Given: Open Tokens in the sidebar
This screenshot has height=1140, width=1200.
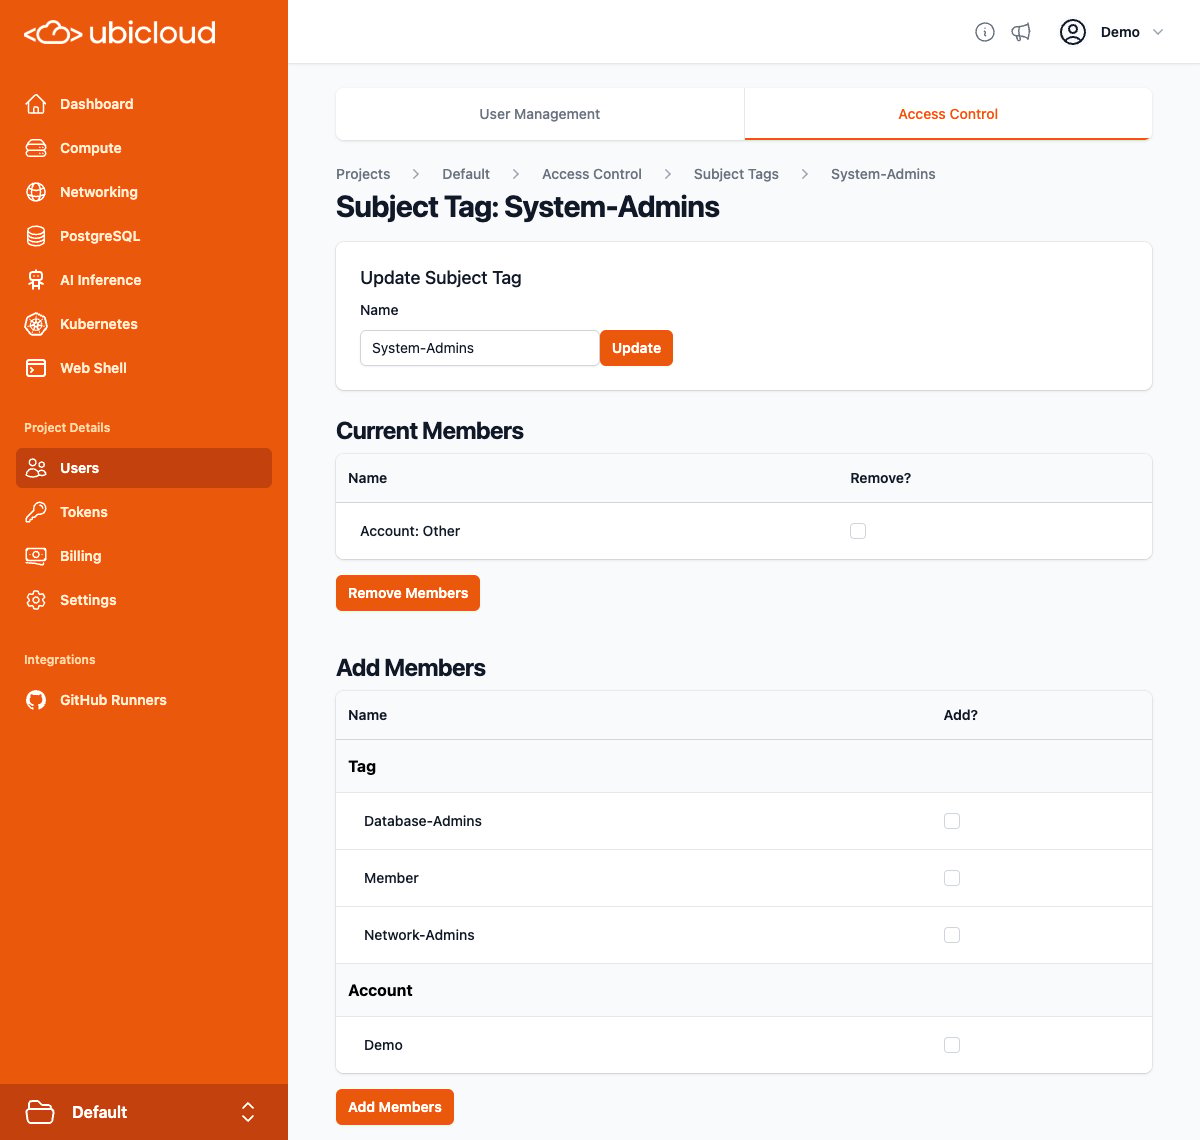Looking at the screenshot, I should [144, 512].
